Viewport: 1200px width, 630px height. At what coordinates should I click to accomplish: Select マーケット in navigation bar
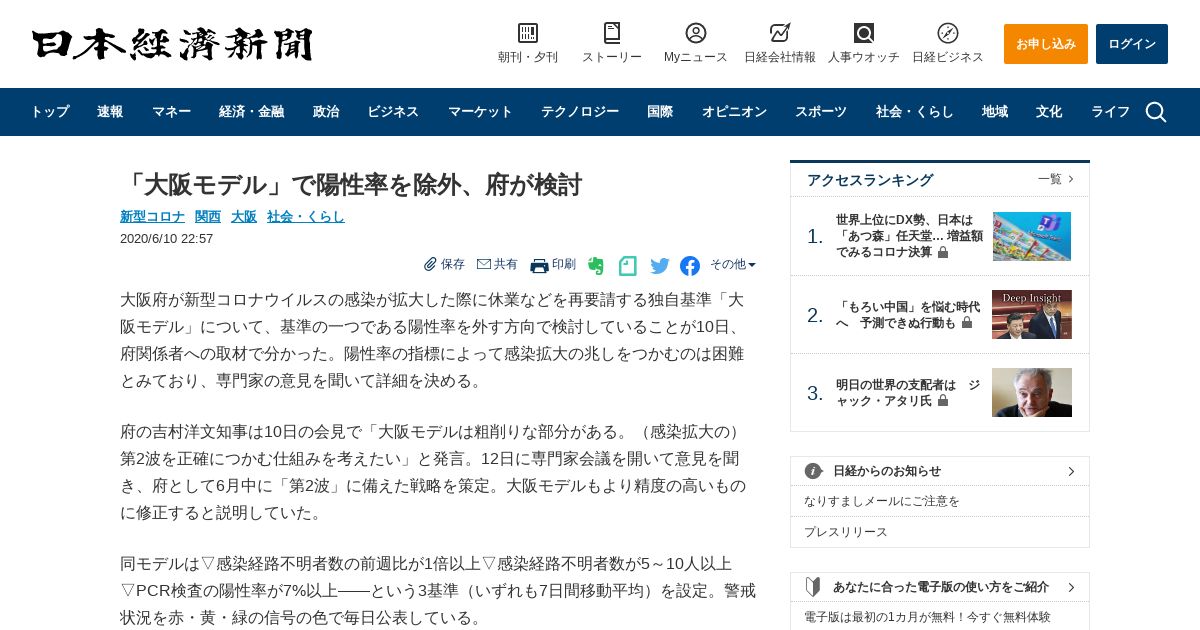click(x=480, y=112)
